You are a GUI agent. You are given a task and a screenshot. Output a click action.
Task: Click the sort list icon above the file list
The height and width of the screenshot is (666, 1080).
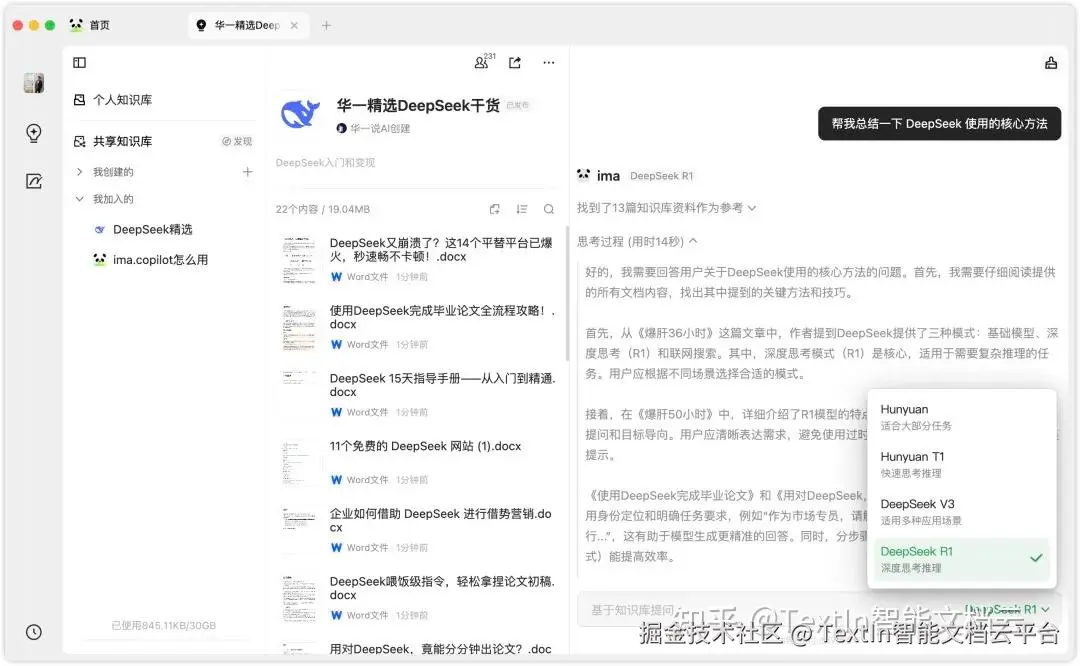pyautogui.click(x=521, y=209)
